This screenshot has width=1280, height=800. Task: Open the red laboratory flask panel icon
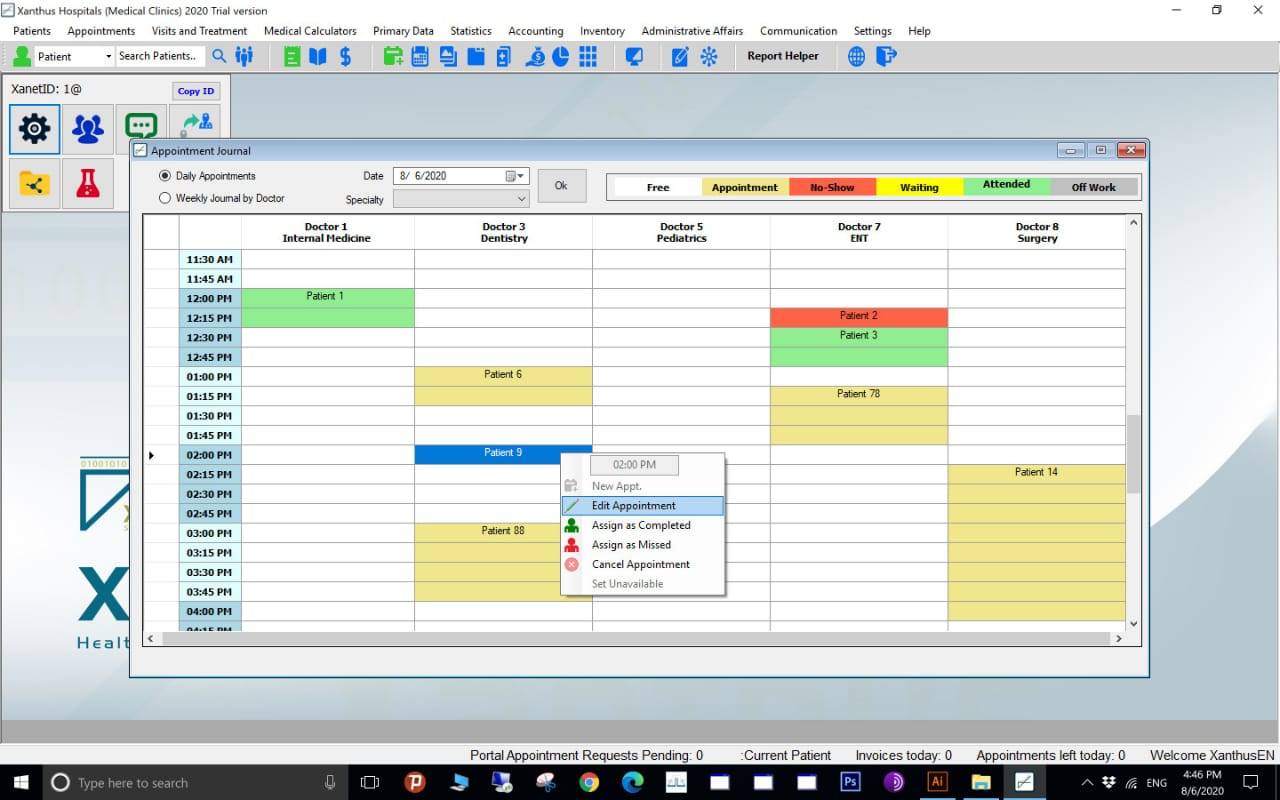pos(88,183)
